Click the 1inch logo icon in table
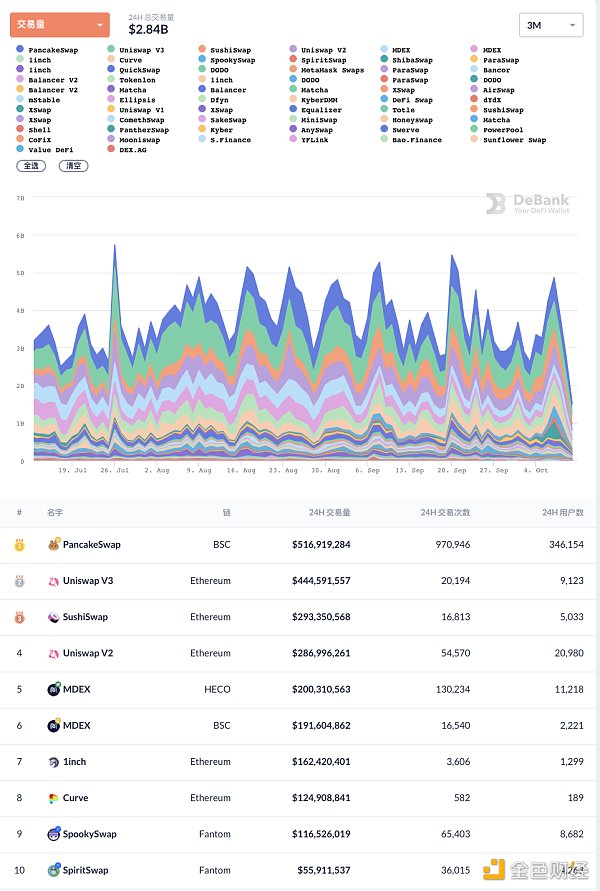 (x=54, y=762)
